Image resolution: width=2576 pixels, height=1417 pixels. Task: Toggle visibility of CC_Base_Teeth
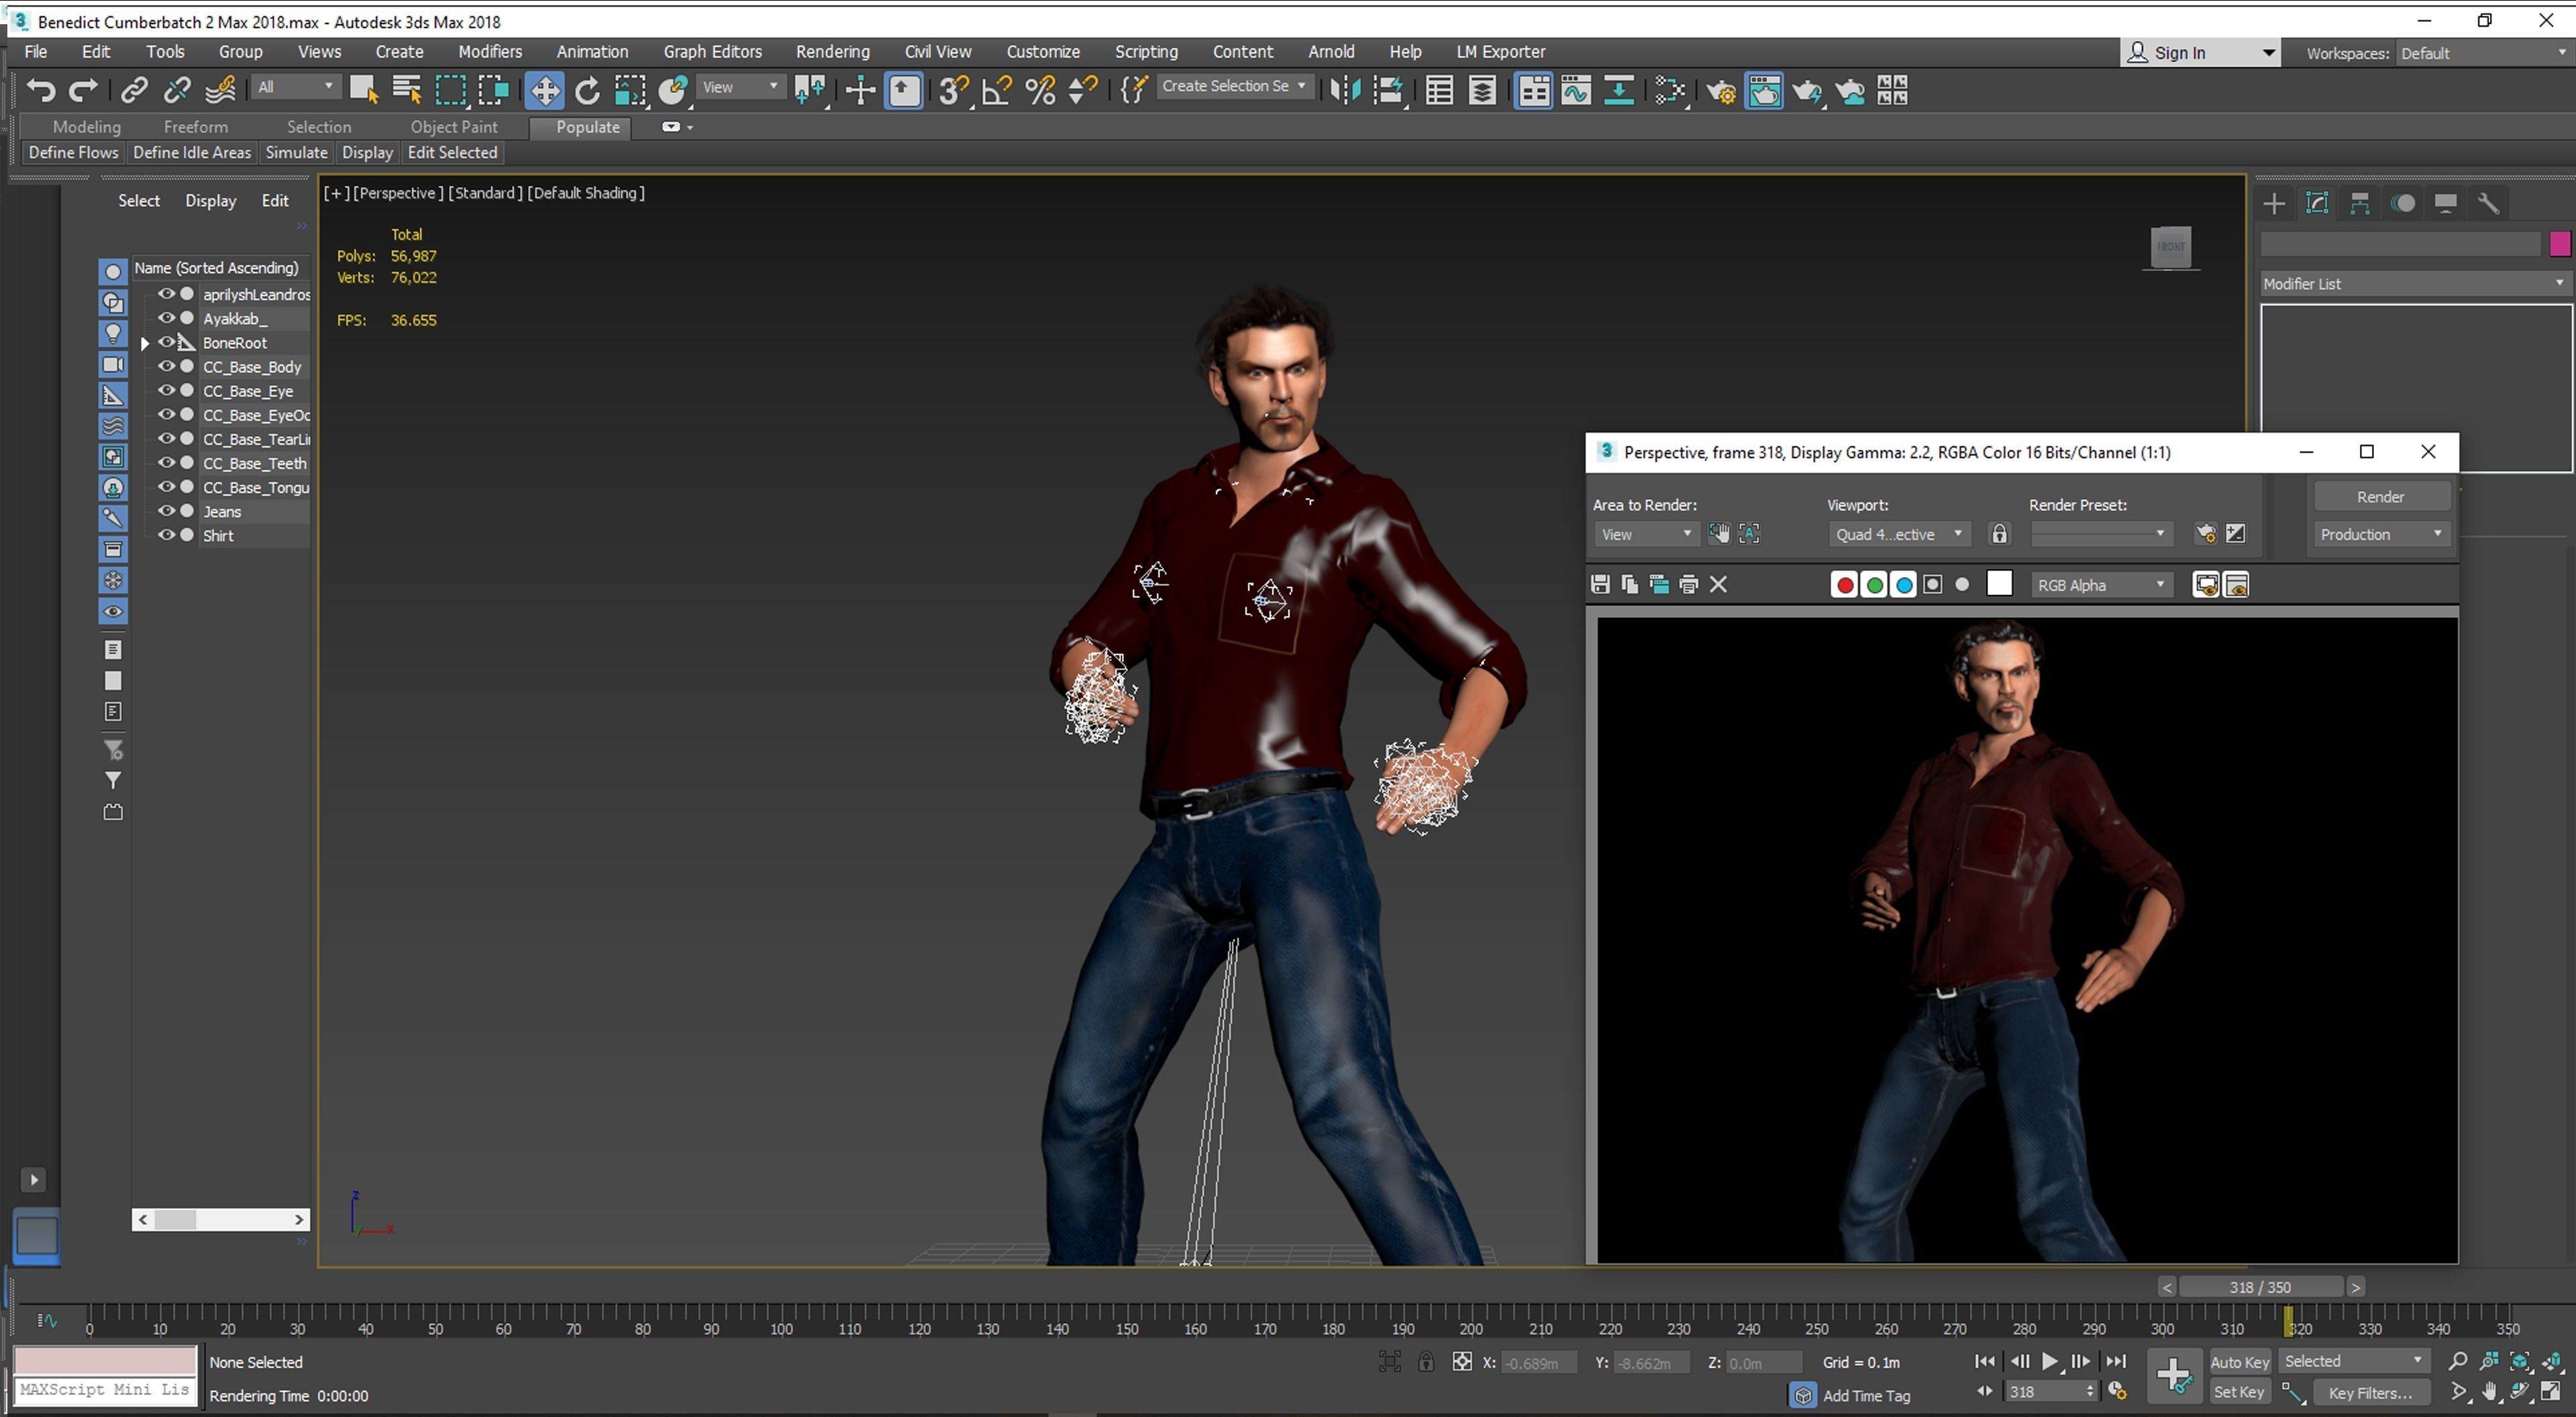[x=166, y=463]
